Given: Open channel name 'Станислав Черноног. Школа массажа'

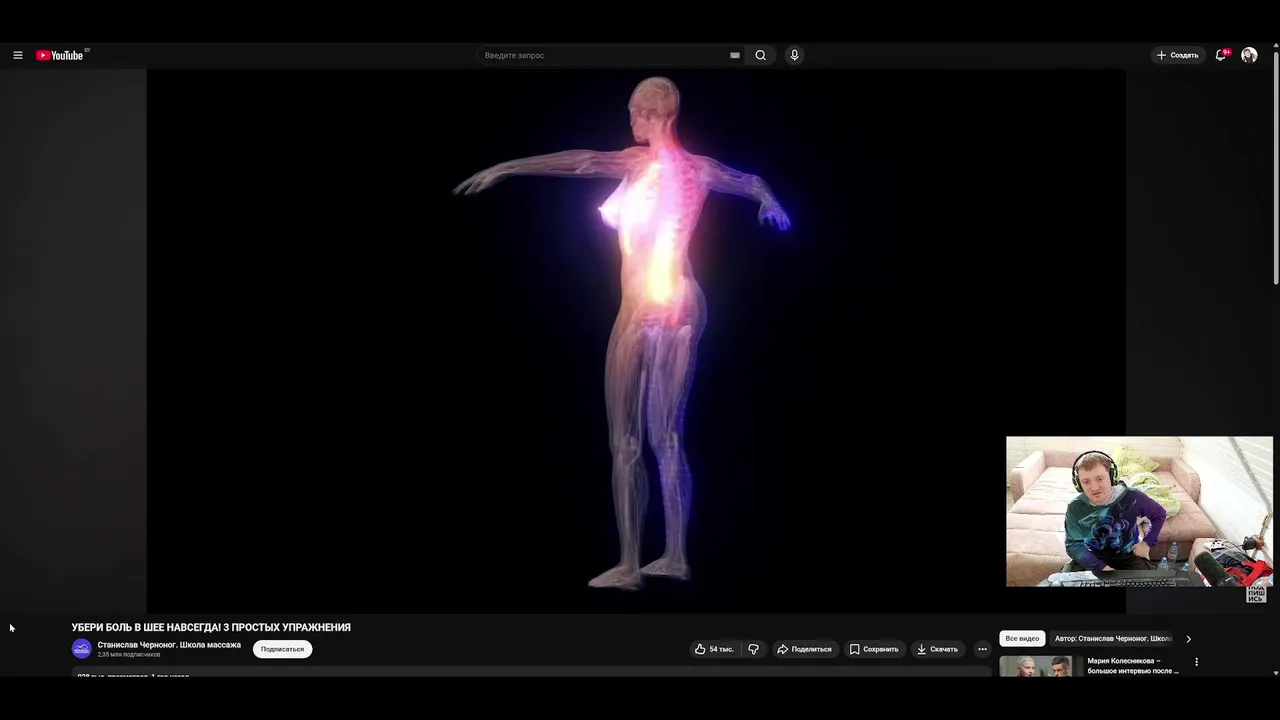Looking at the screenshot, I should point(169,645).
